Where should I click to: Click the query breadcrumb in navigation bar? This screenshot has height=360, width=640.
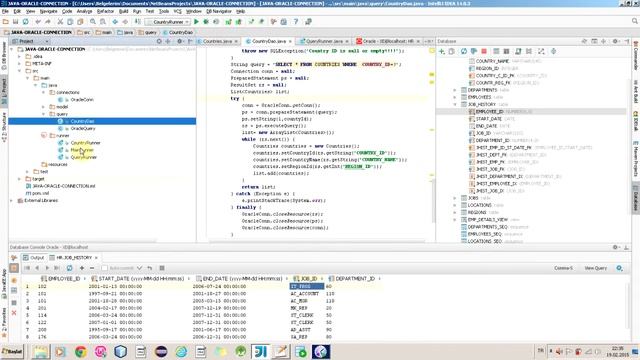click(148, 32)
